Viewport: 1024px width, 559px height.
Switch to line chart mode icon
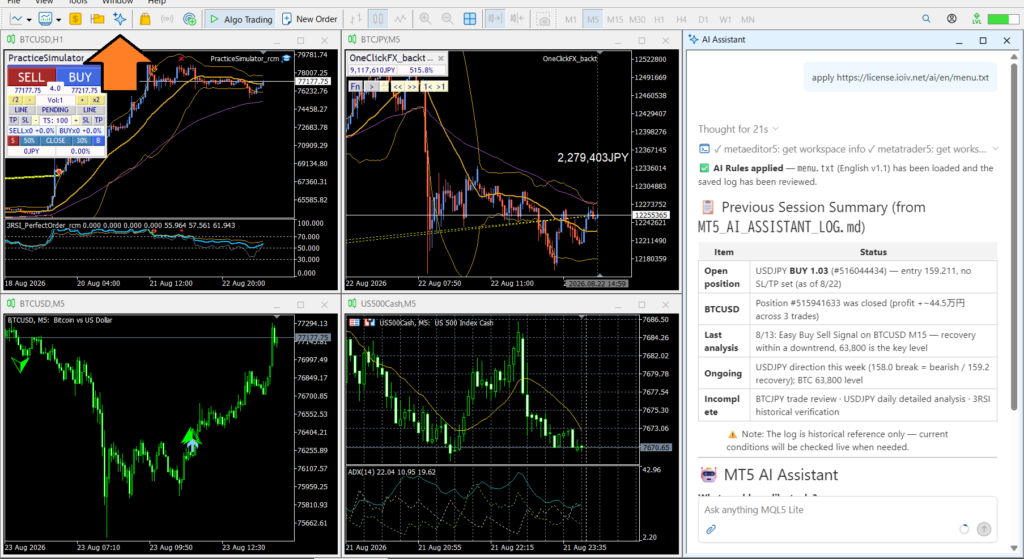[400, 19]
